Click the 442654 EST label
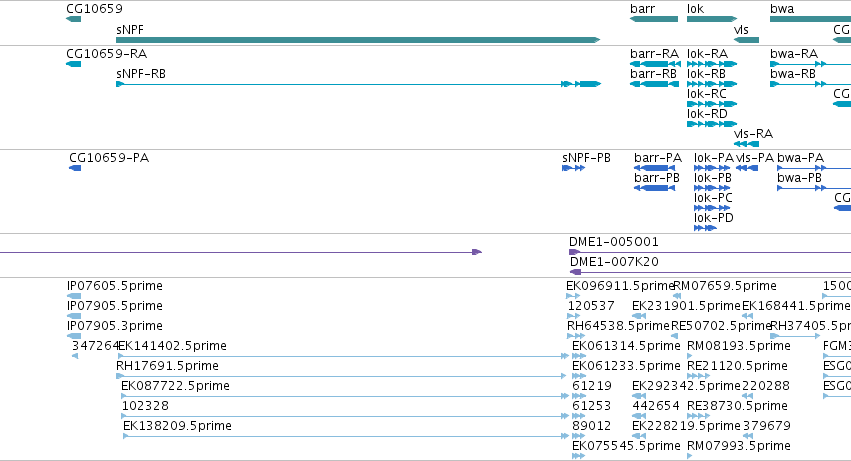The width and height of the screenshot is (851, 461). pos(656,407)
